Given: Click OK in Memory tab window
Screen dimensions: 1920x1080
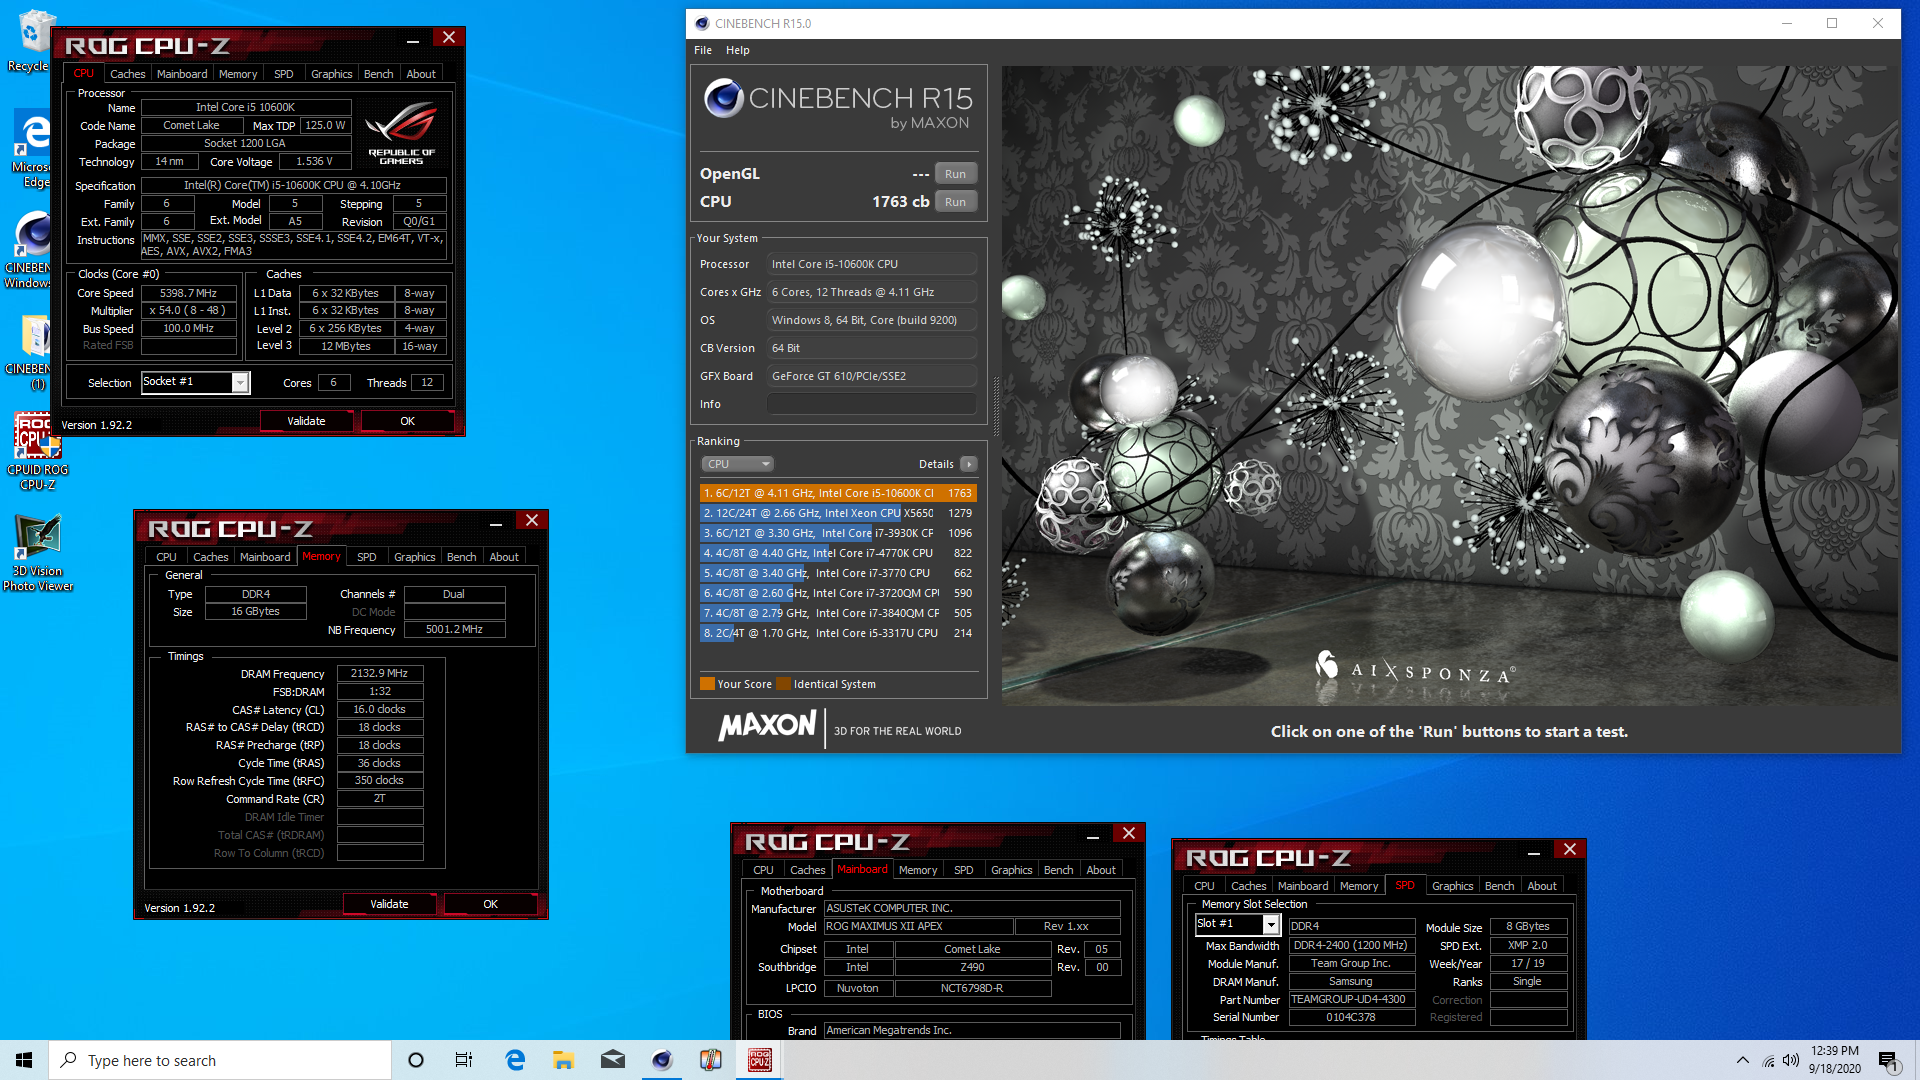Looking at the screenshot, I should click(x=490, y=904).
